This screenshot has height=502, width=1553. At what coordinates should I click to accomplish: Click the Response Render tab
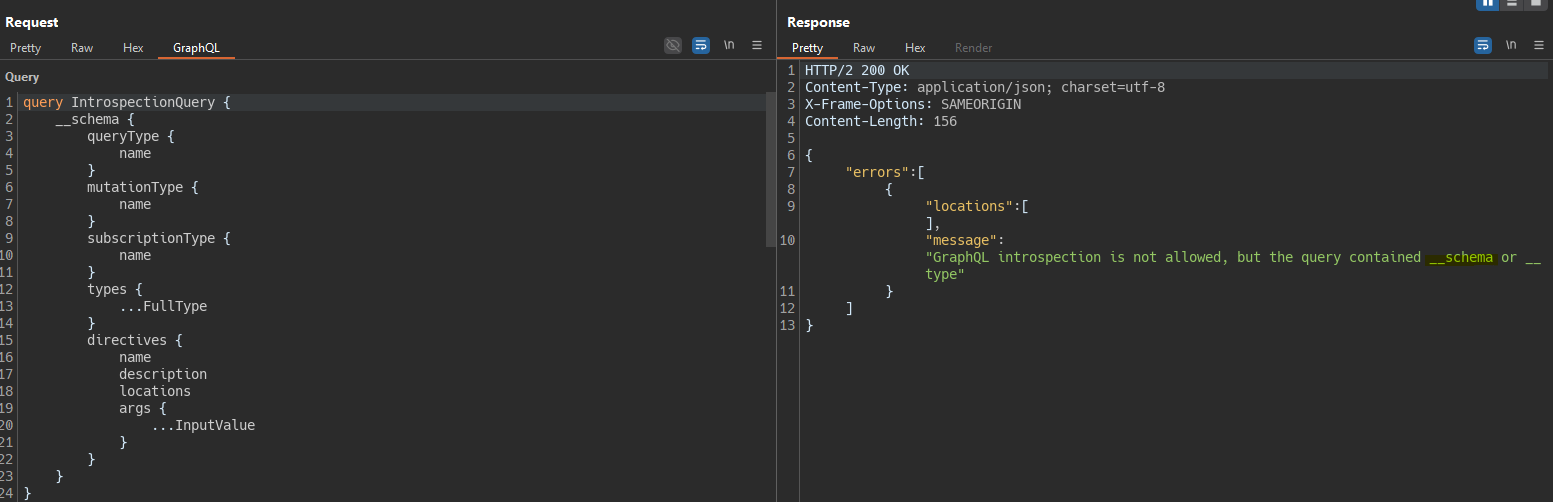coord(973,48)
